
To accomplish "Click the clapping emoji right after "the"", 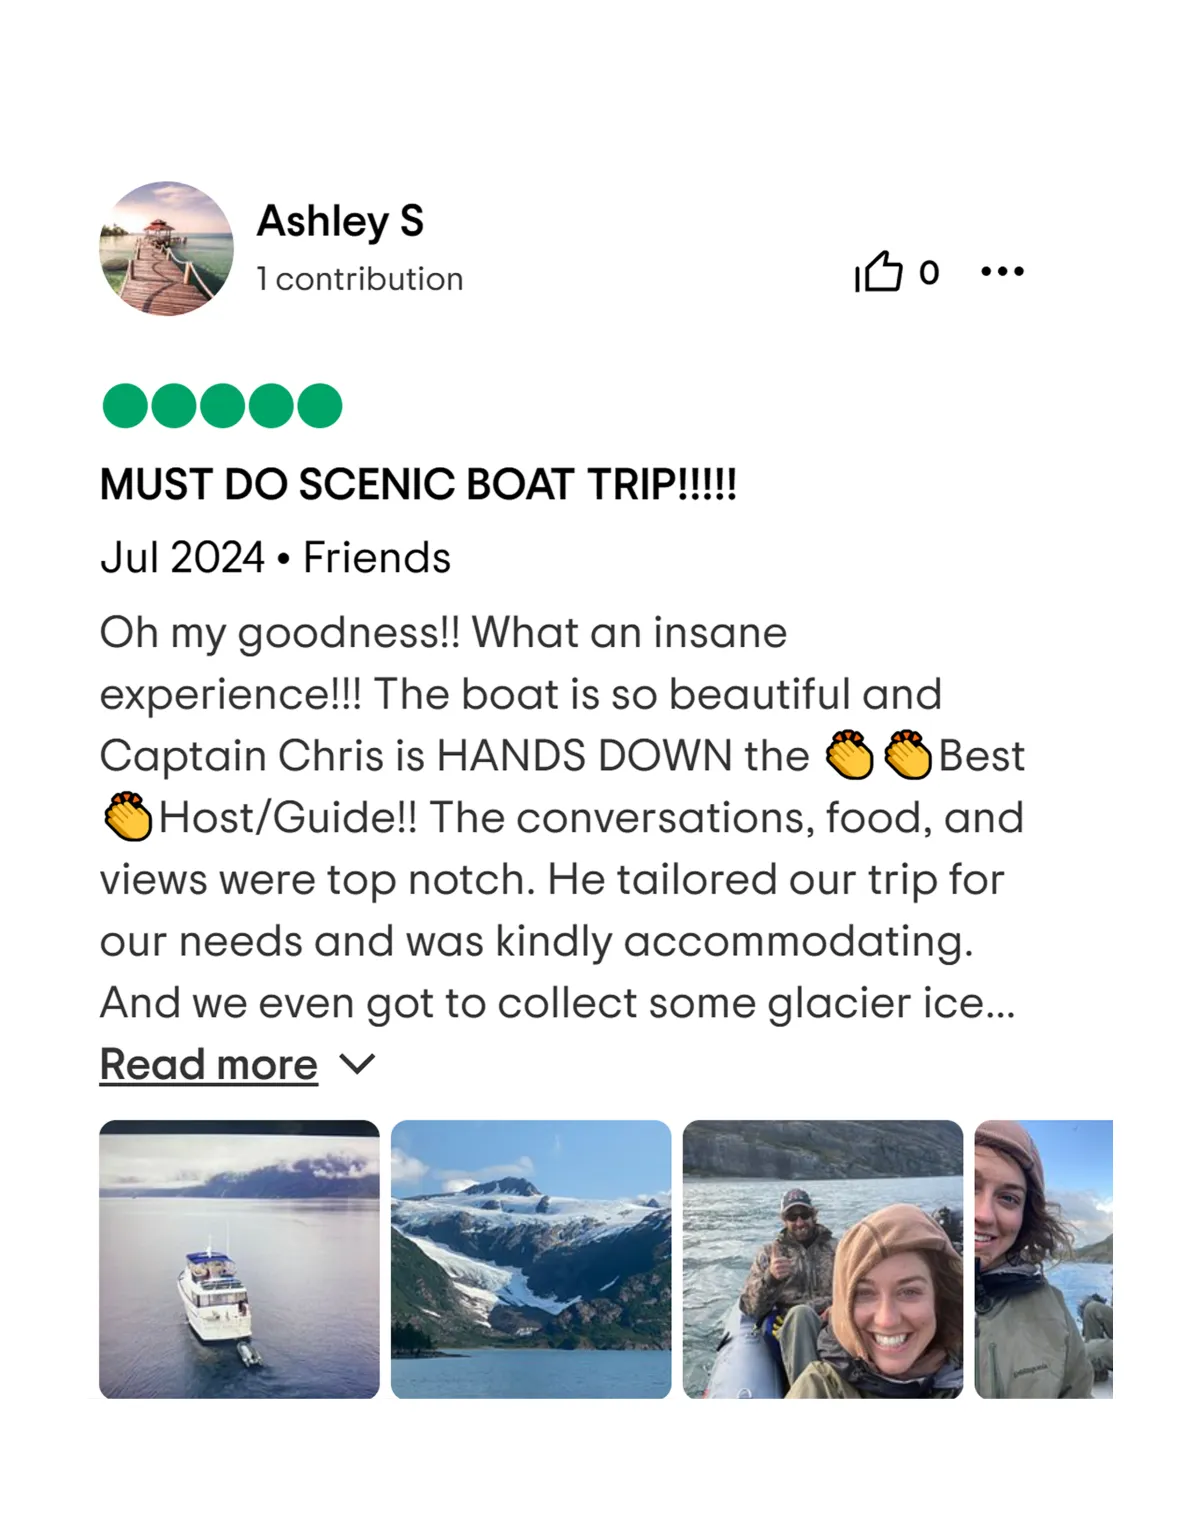I will click(x=849, y=755).
